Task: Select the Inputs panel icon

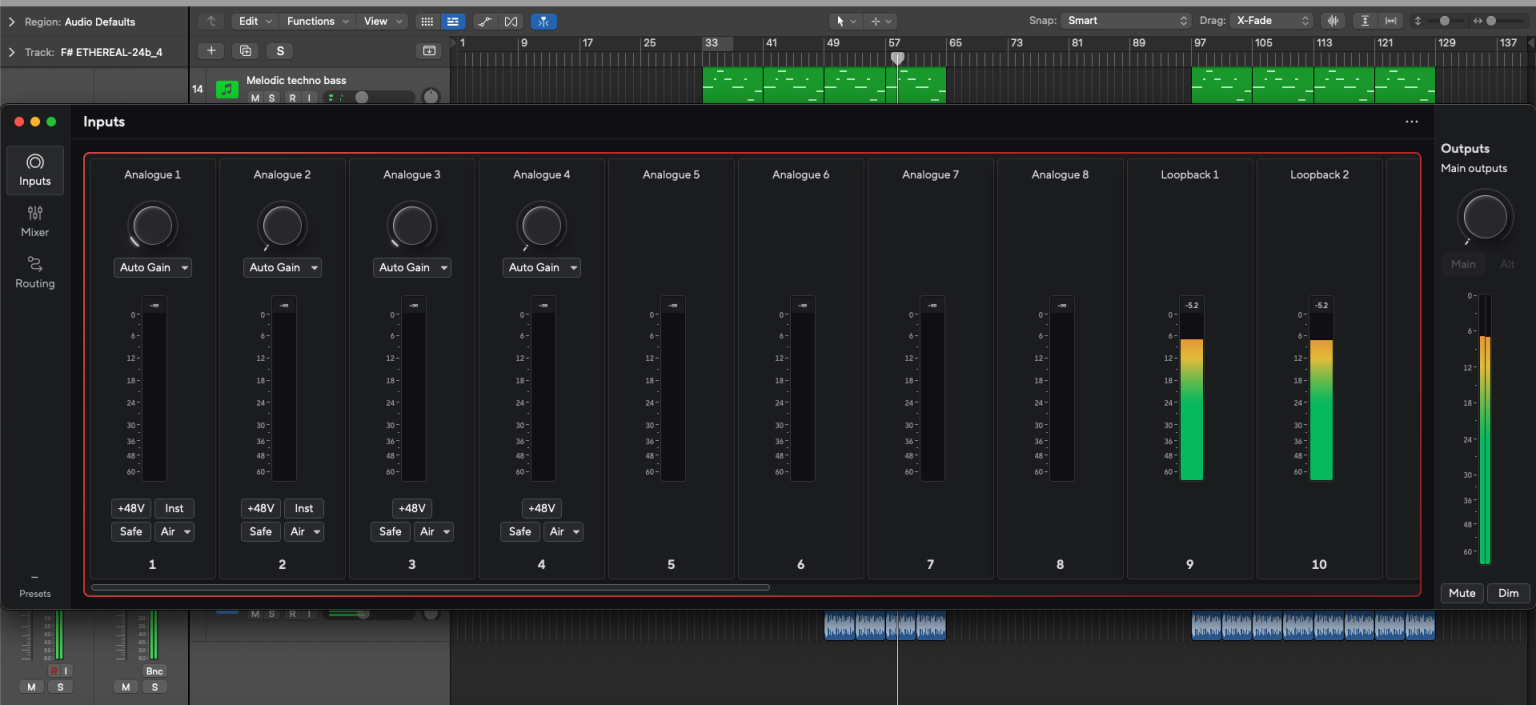Action: click(35, 170)
